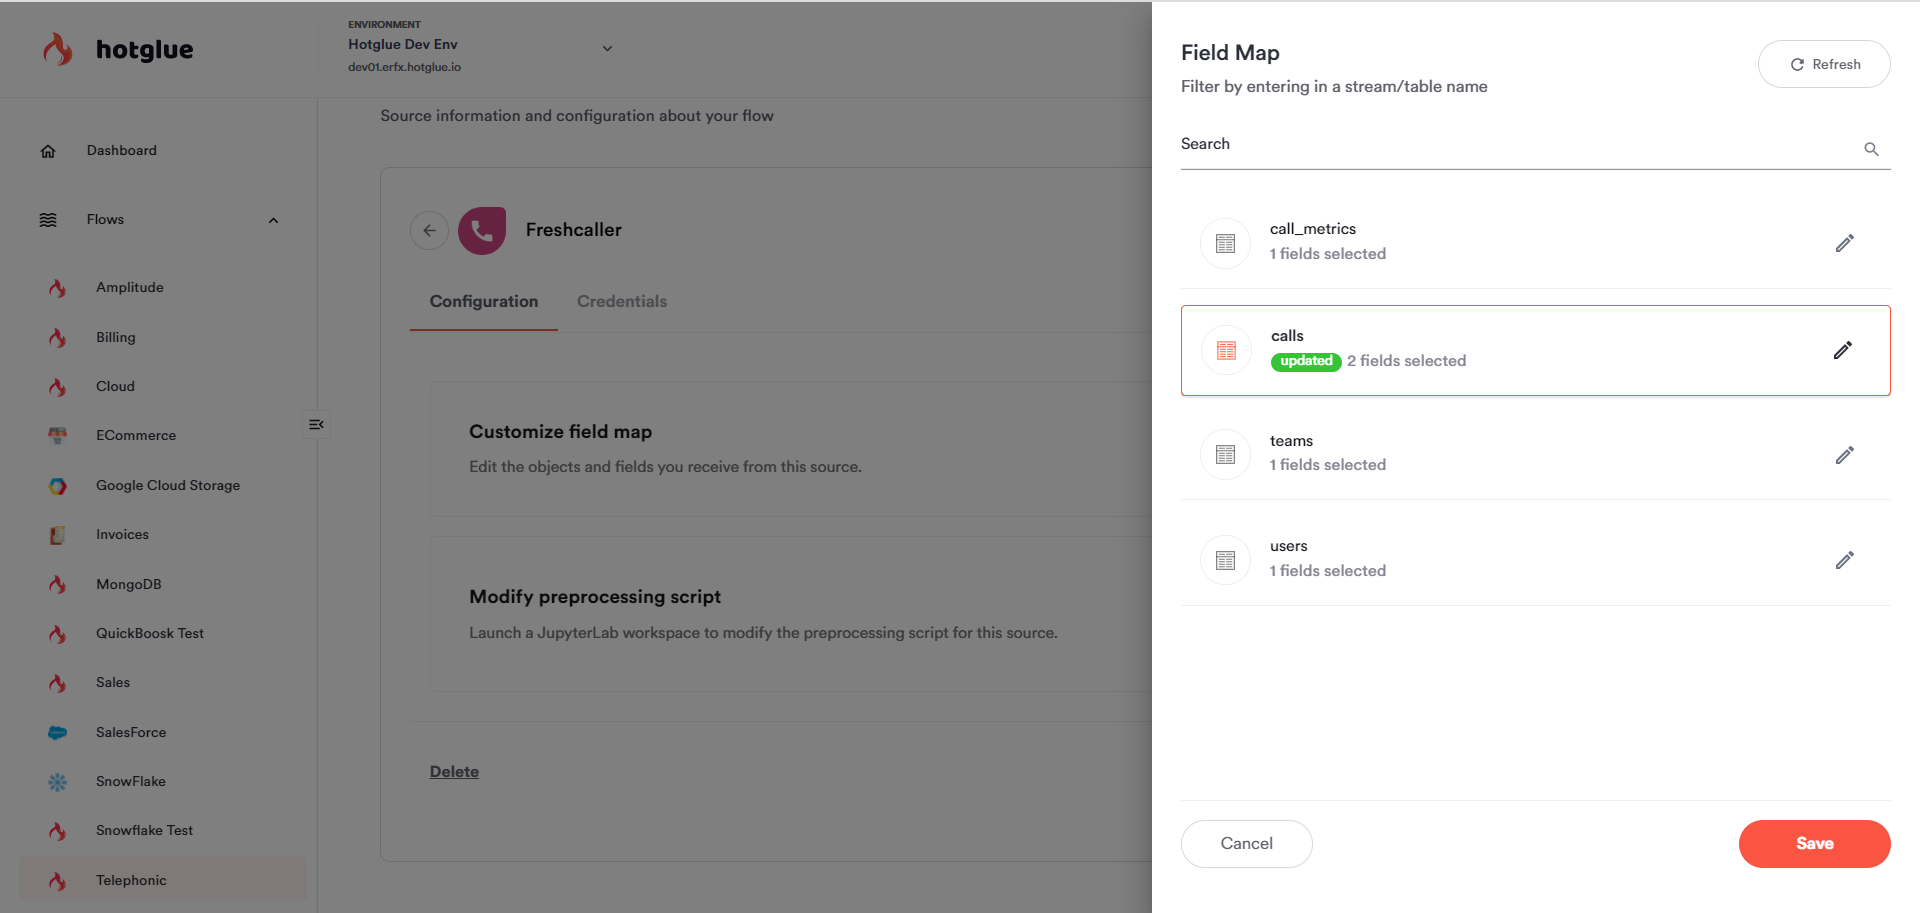Select the Configuration tab
Viewport: 1920px width, 913px height.
pos(484,301)
